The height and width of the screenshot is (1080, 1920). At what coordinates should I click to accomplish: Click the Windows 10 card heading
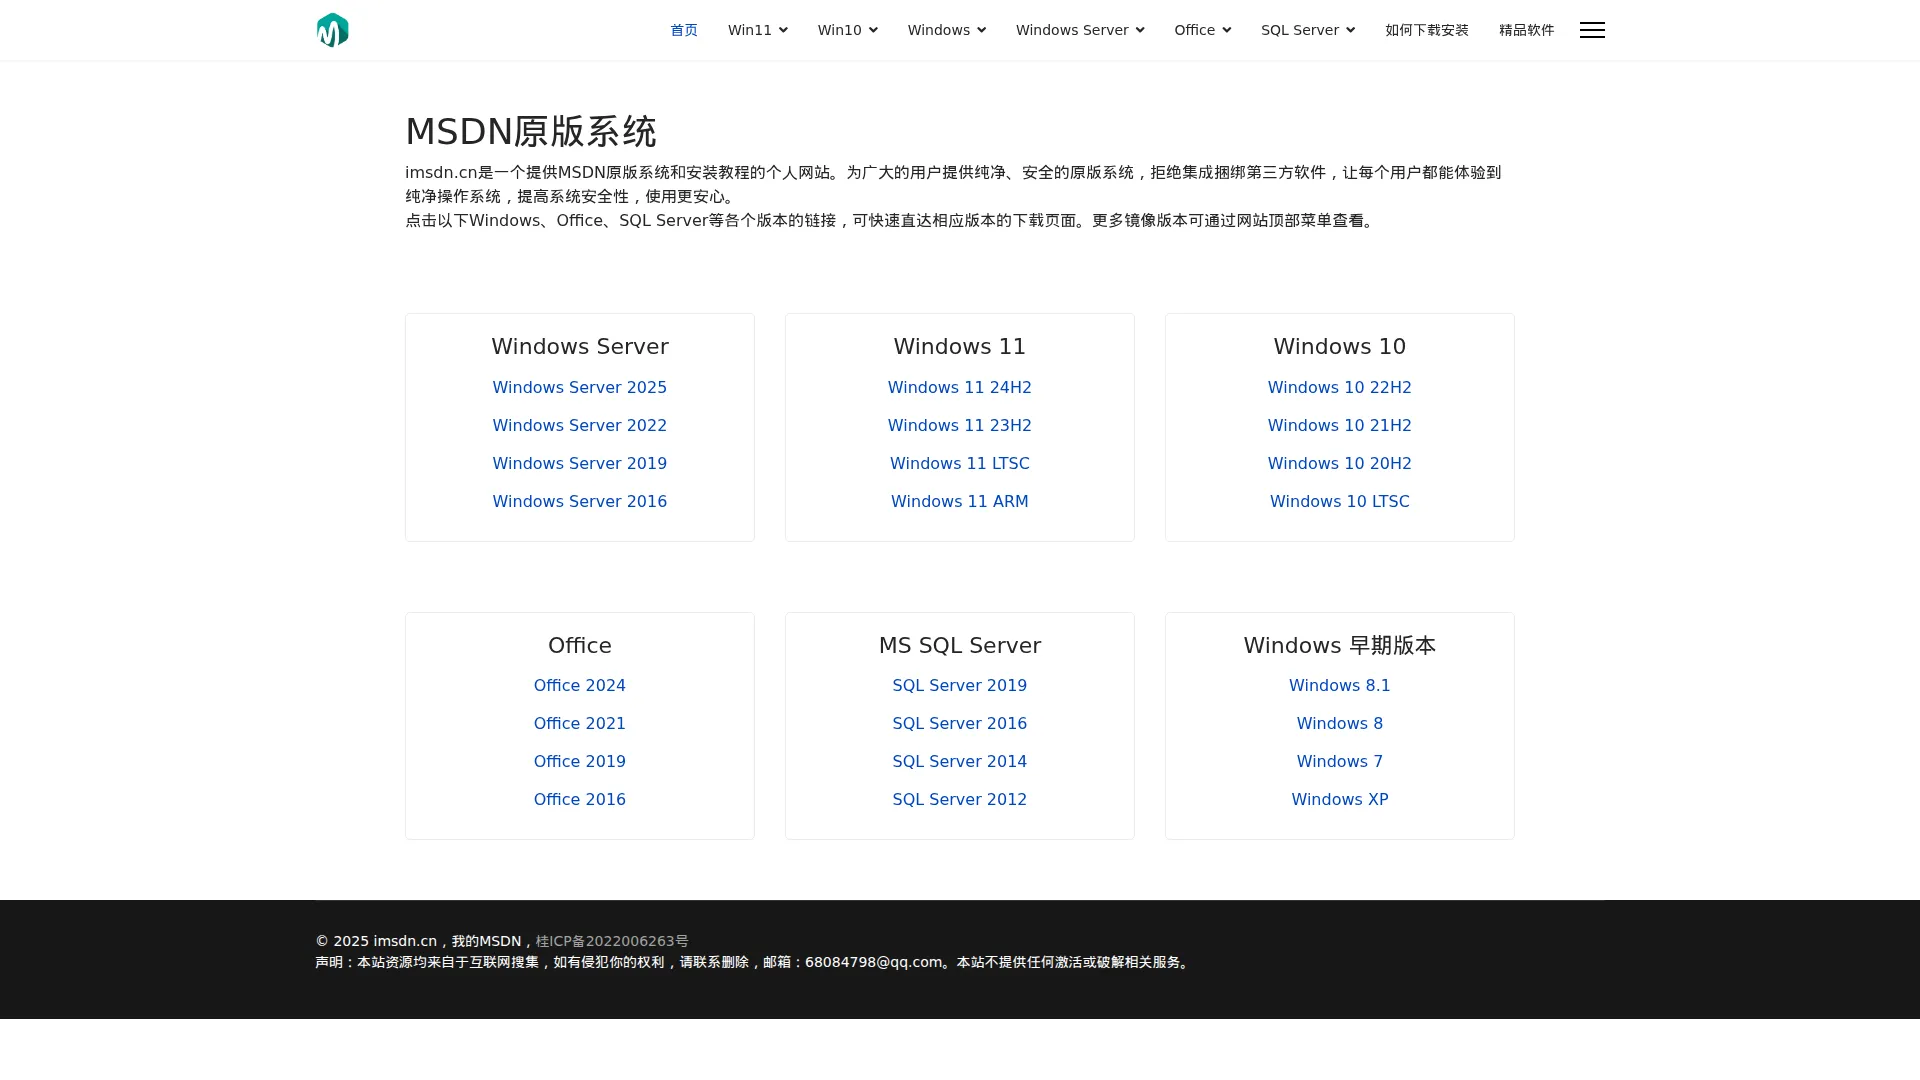click(x=1340, y=347)
